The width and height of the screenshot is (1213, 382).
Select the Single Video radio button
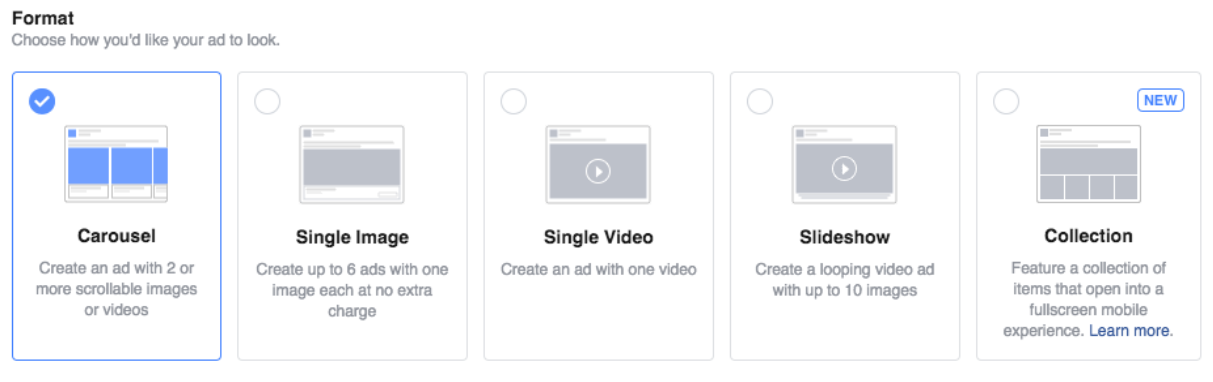[513, 101]
